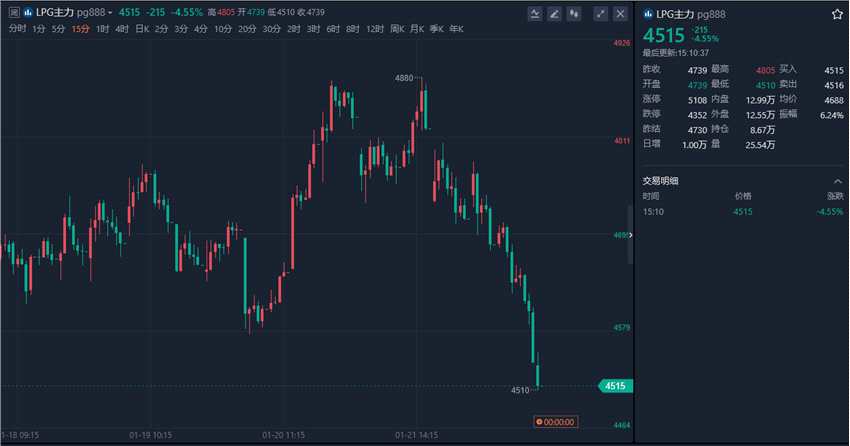
Task: Add LPG主力 to favorites with star
Action: coord(836,14)
